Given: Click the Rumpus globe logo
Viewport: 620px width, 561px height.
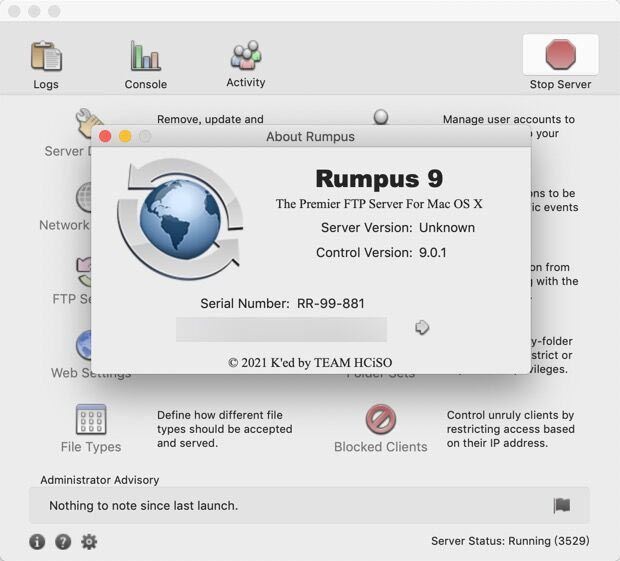Looking at the screenshot, I should (180, 219).
